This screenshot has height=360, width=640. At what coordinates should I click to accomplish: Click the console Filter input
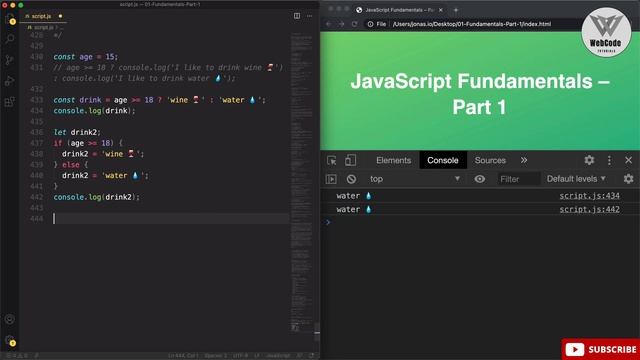(518, 179)
